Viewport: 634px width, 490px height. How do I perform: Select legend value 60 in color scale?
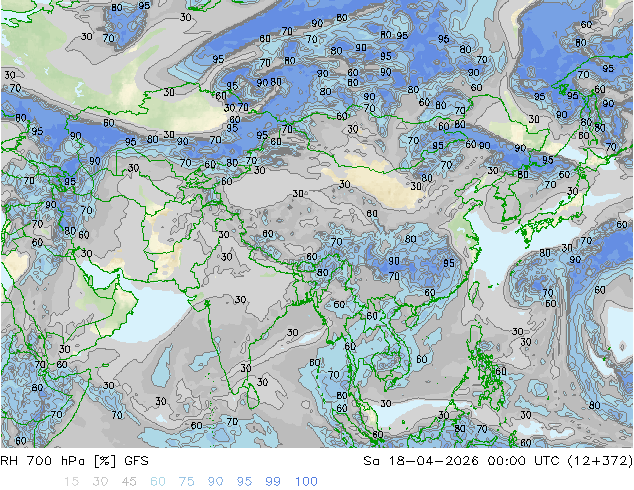click(x=158, y=482)
